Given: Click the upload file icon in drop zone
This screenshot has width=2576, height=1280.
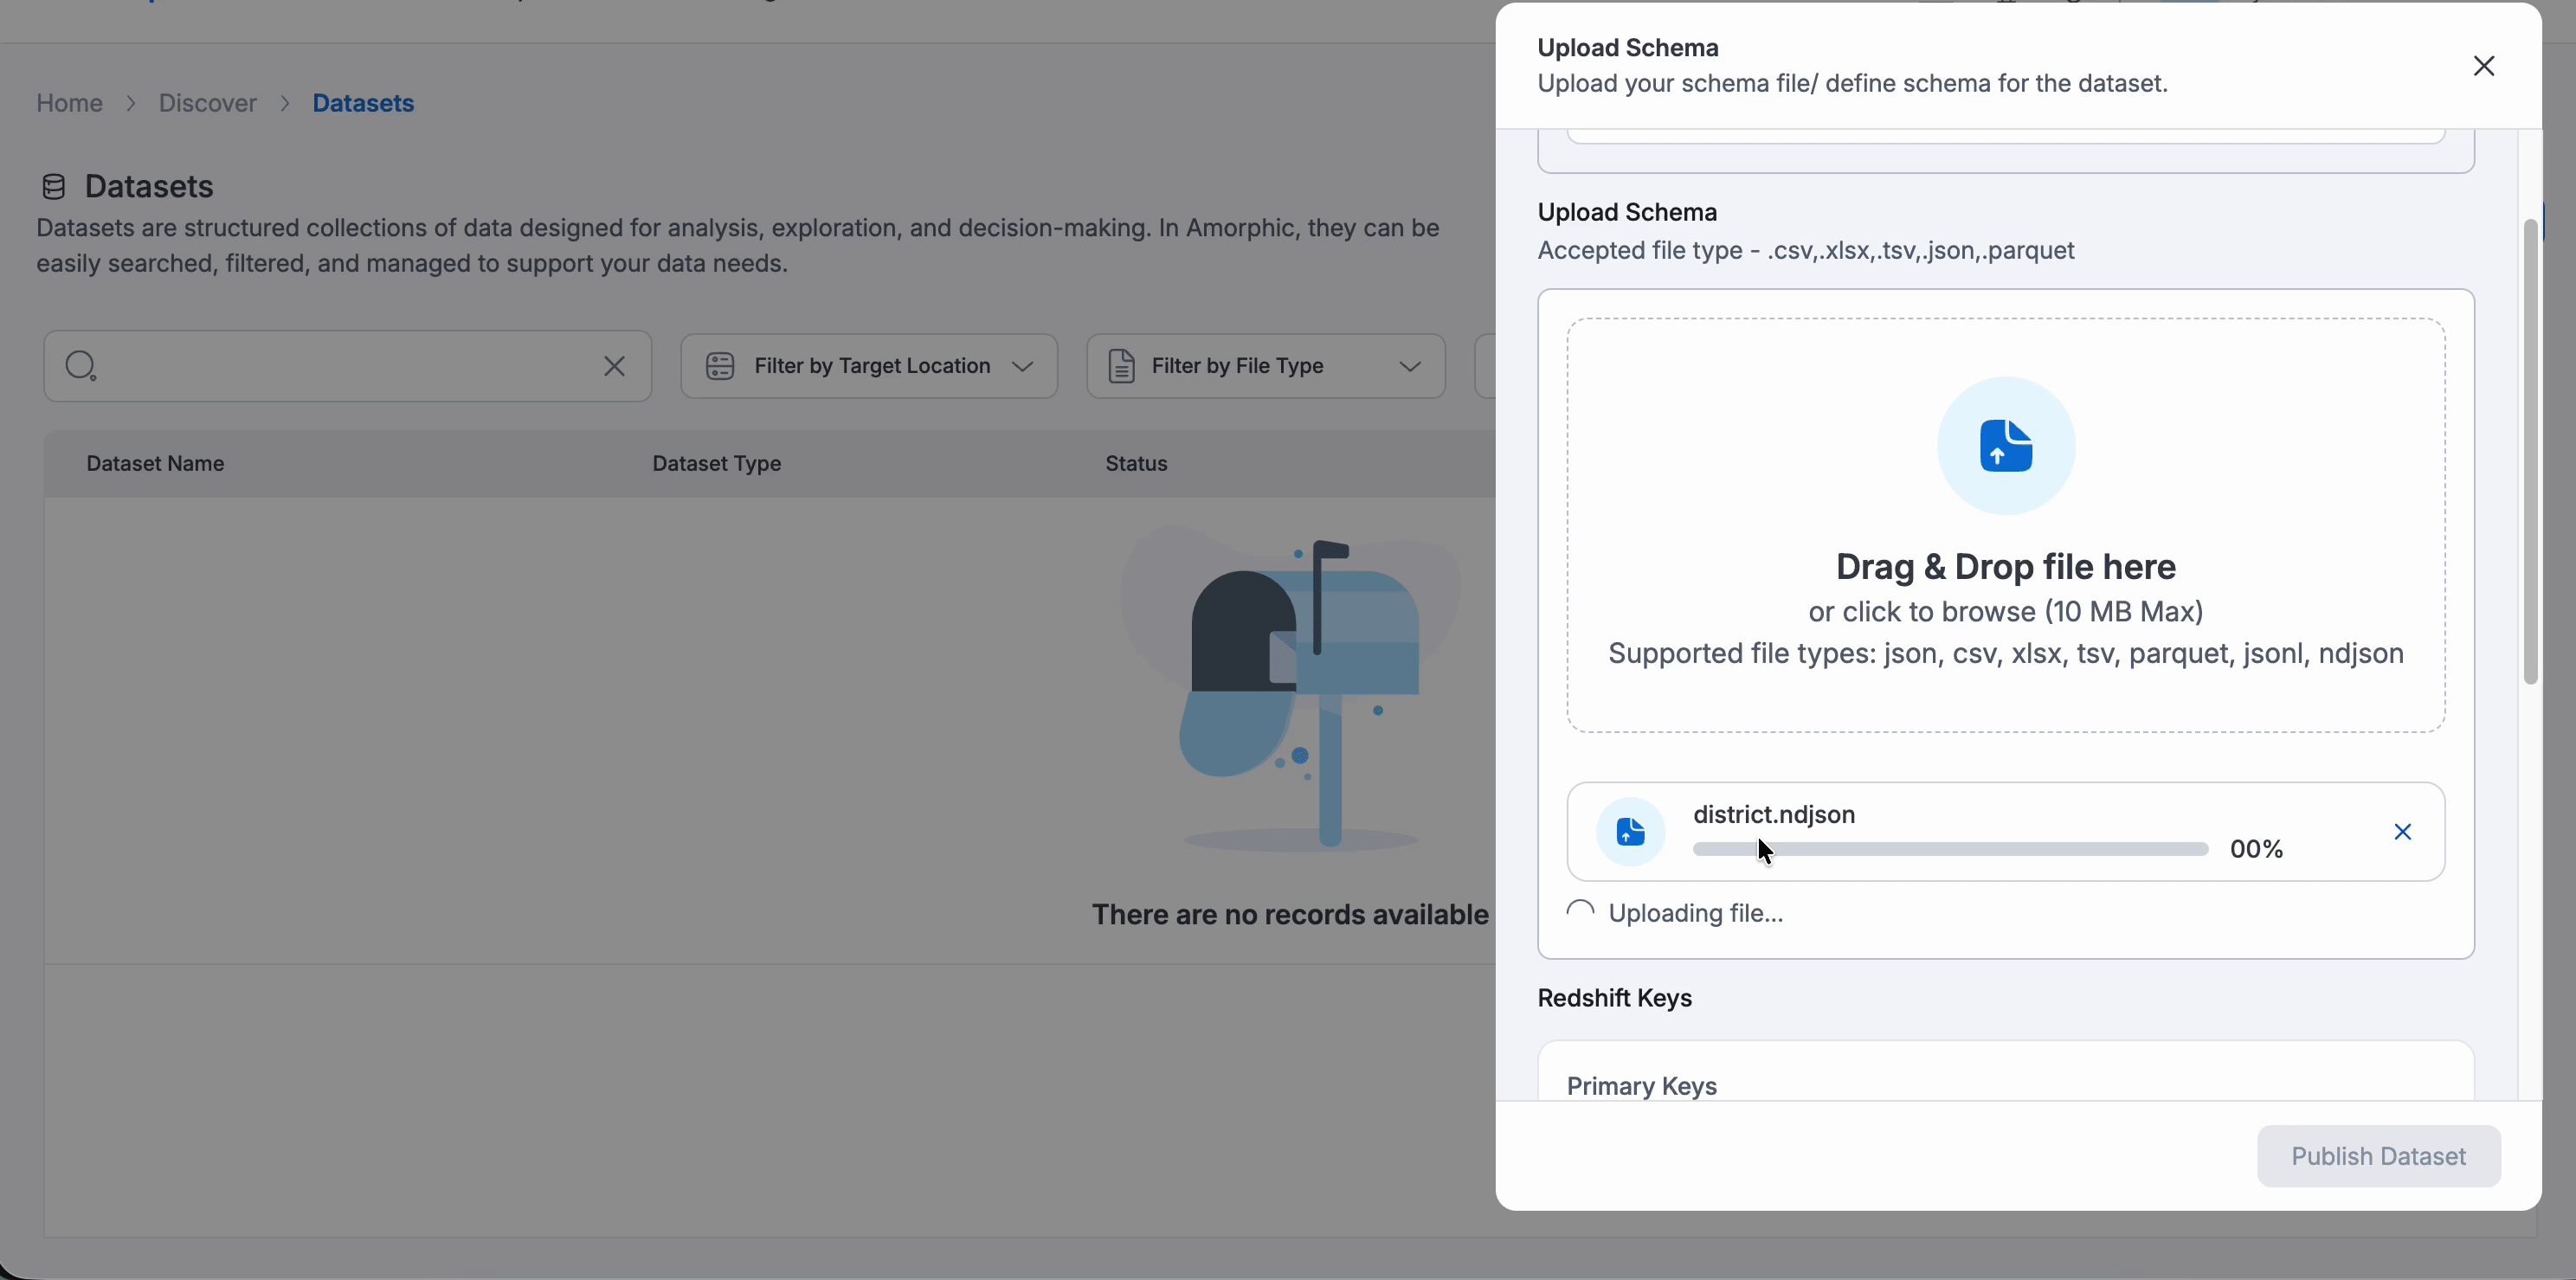Looking at the screenshot, I should pyautogui.click(x=2005, y=446).
